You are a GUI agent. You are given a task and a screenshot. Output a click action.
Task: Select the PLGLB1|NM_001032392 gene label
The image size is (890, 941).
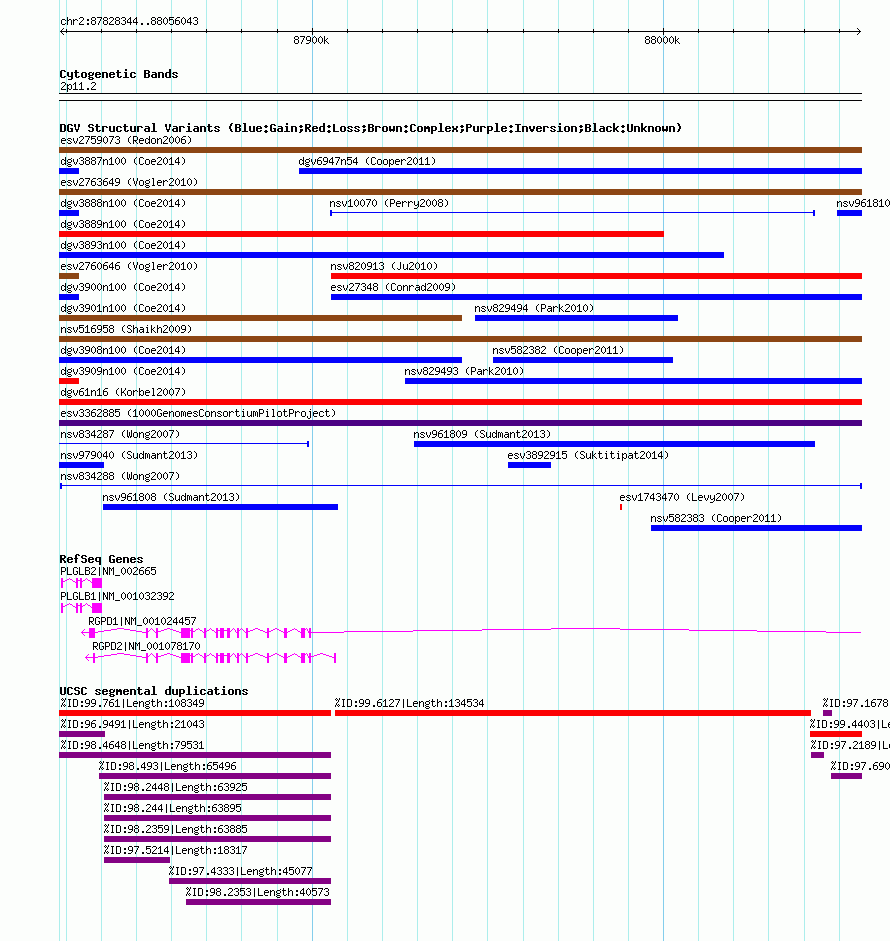117,597
